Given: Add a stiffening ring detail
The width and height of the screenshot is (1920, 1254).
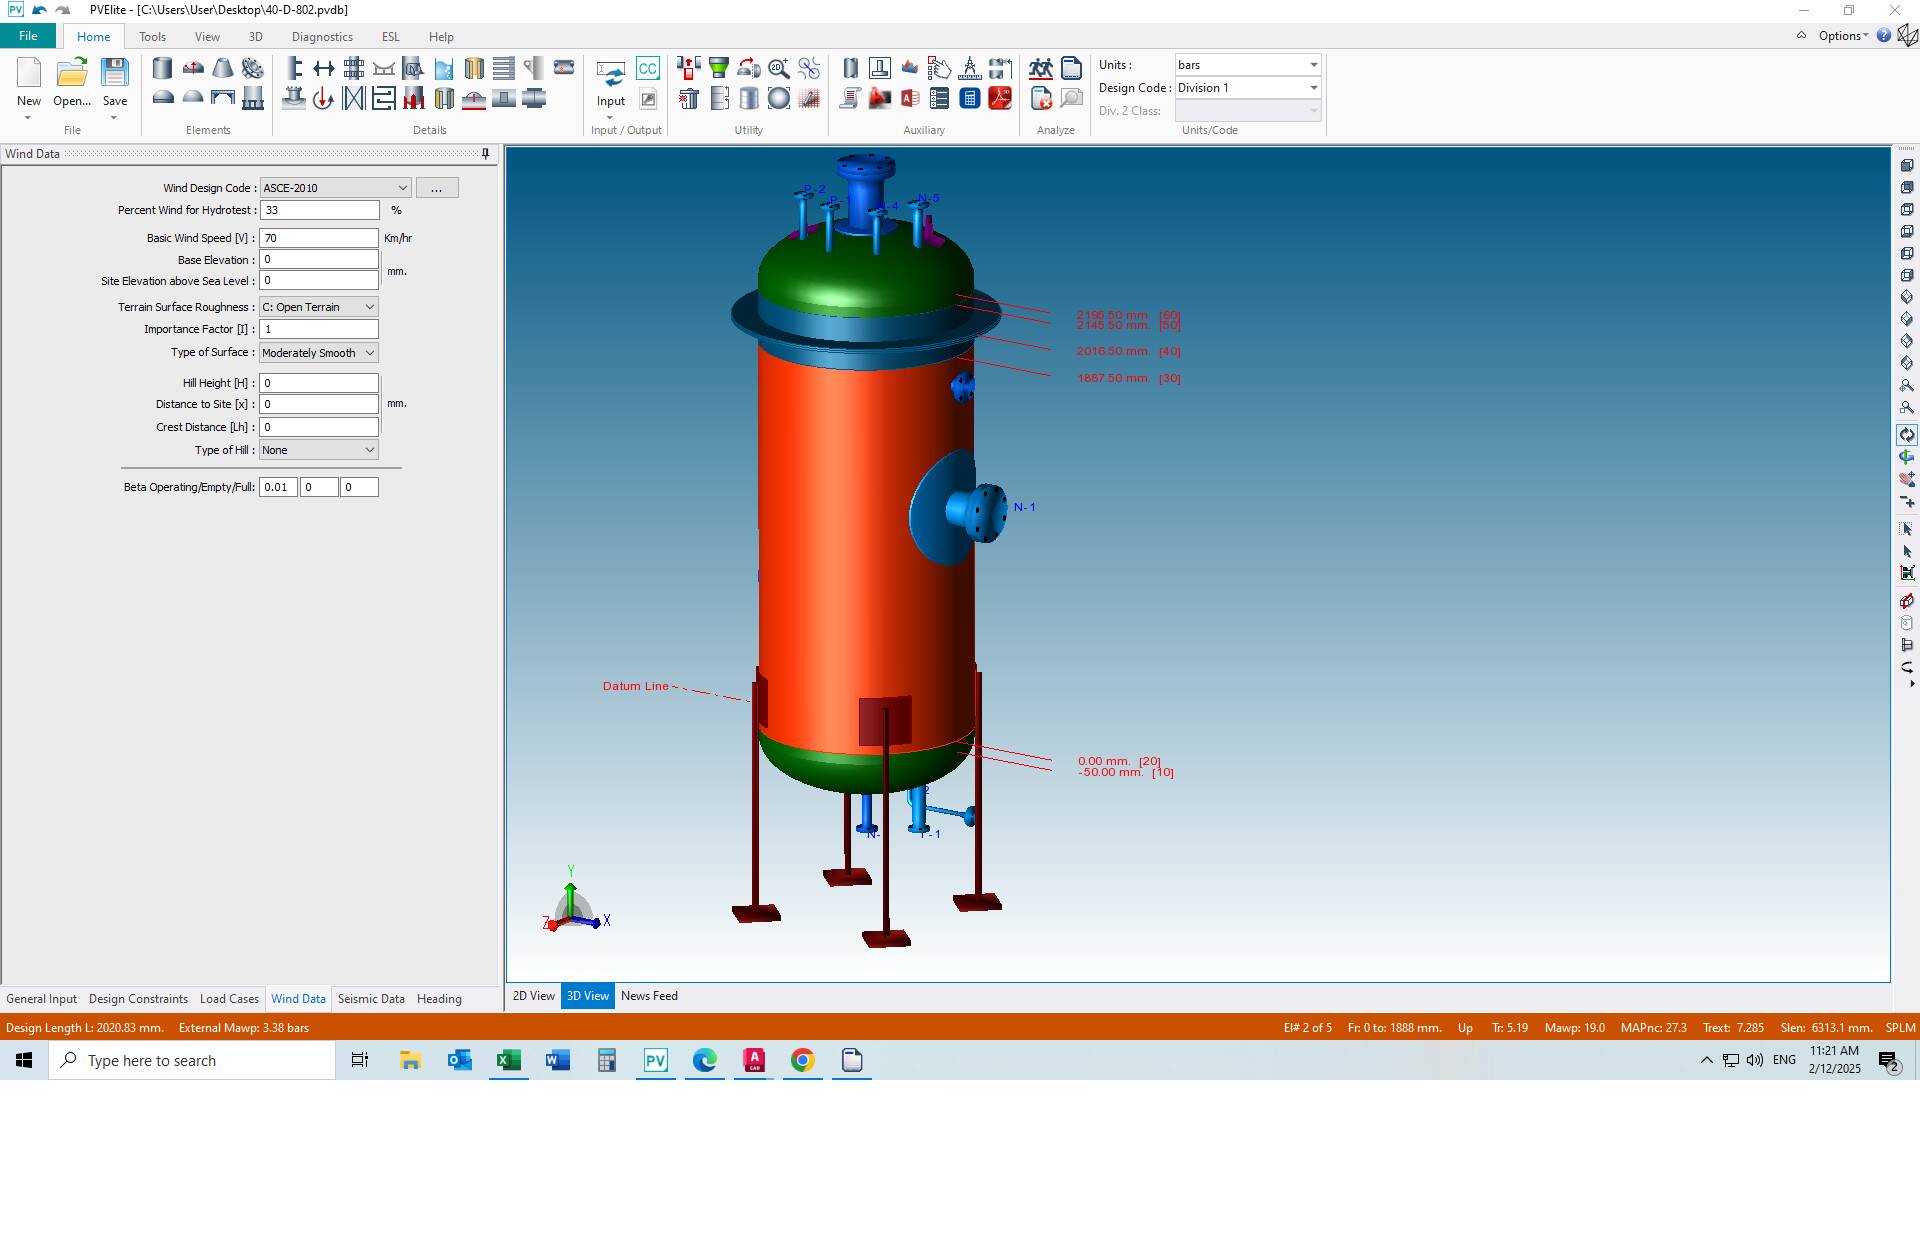Looking at the screenshot, I should [x=294, y=68].
